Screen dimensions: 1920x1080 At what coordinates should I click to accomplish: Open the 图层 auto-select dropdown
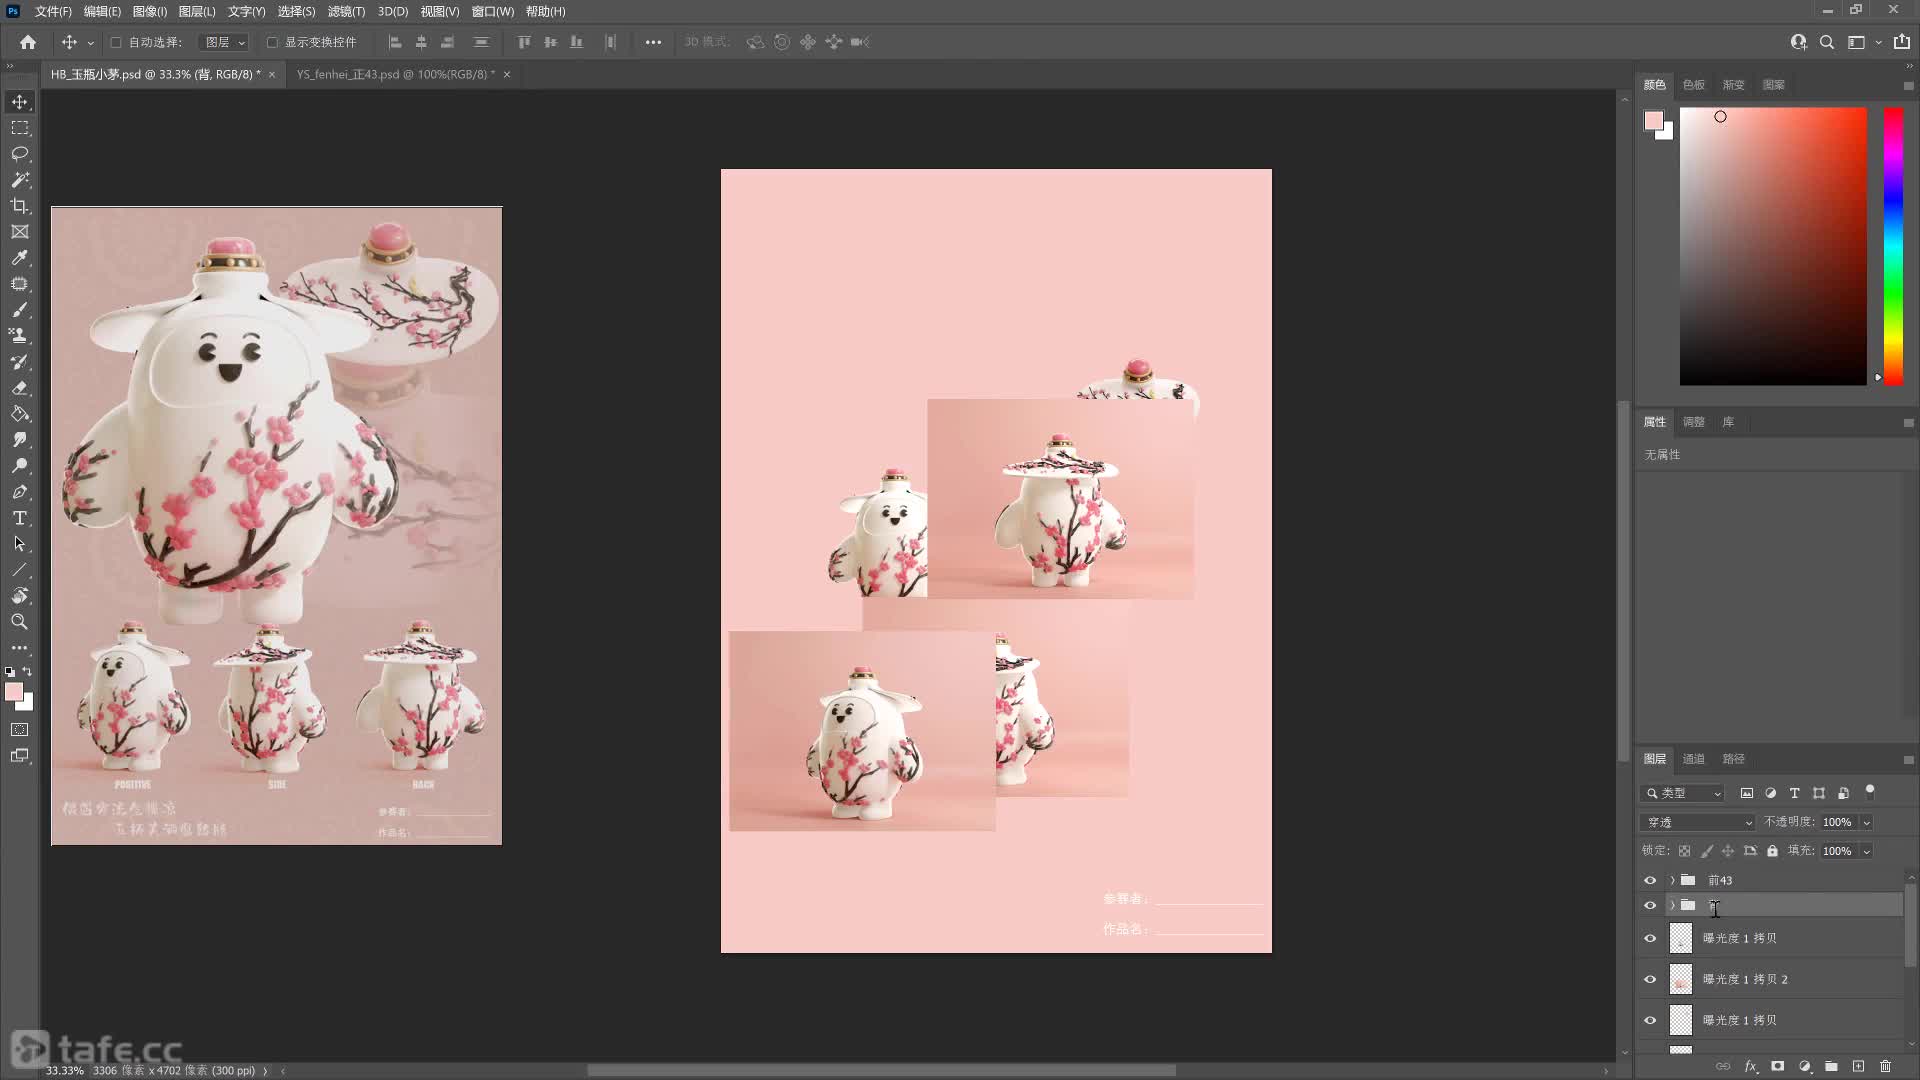(x=223, y=42)
